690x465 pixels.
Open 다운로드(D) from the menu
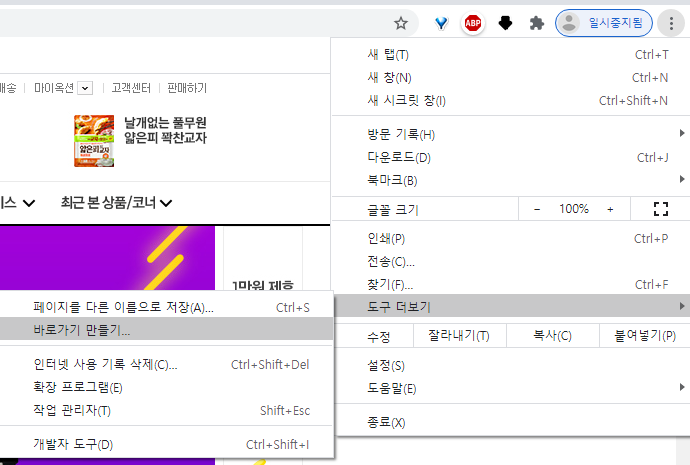(x=510, y=157)
